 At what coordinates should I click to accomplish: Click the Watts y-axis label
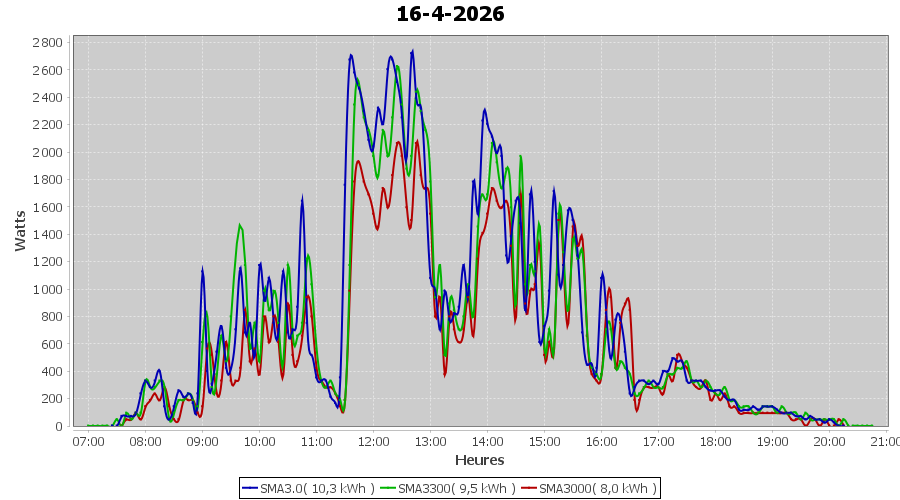(21, 230)
